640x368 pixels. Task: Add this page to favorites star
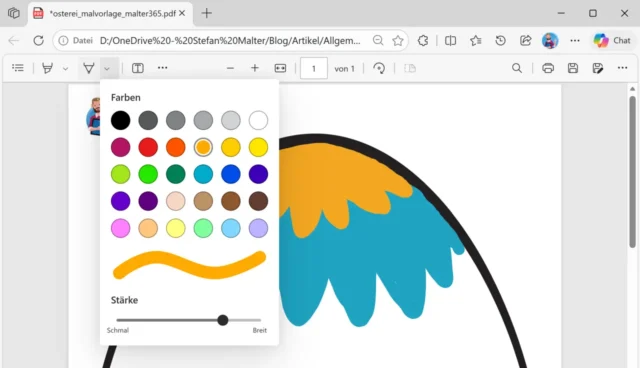point(398,40)
